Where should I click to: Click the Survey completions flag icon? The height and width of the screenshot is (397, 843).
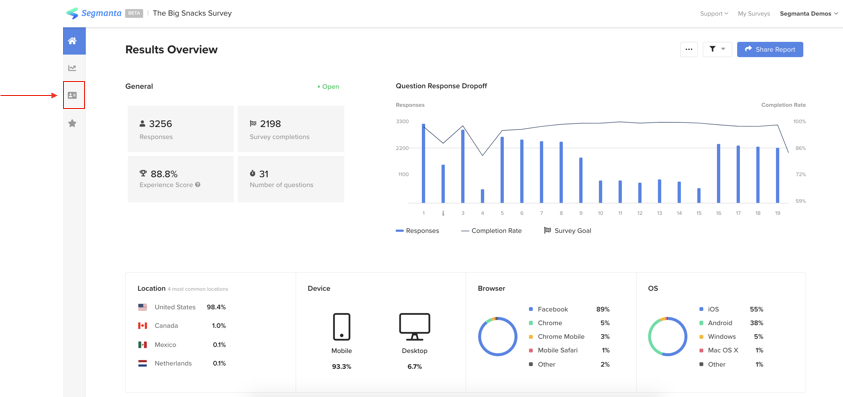(253, 124)
